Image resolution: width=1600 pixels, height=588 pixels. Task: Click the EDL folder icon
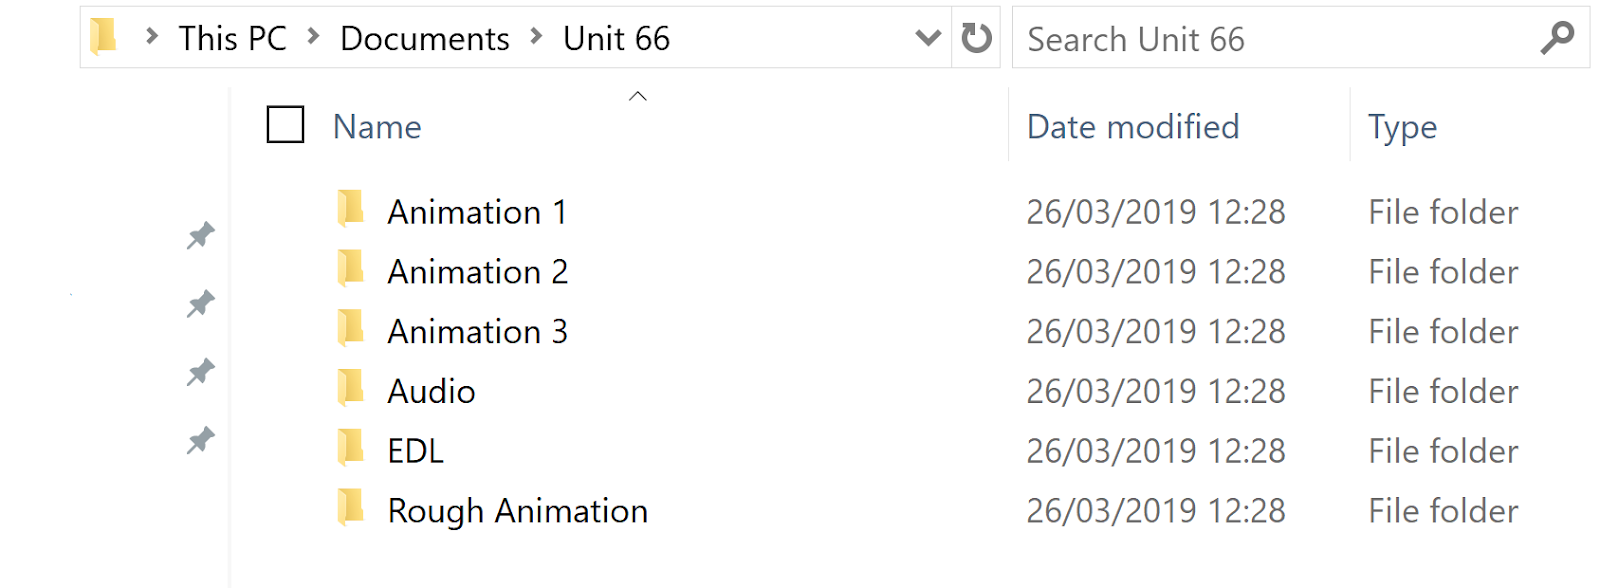[x=350, y=448]
